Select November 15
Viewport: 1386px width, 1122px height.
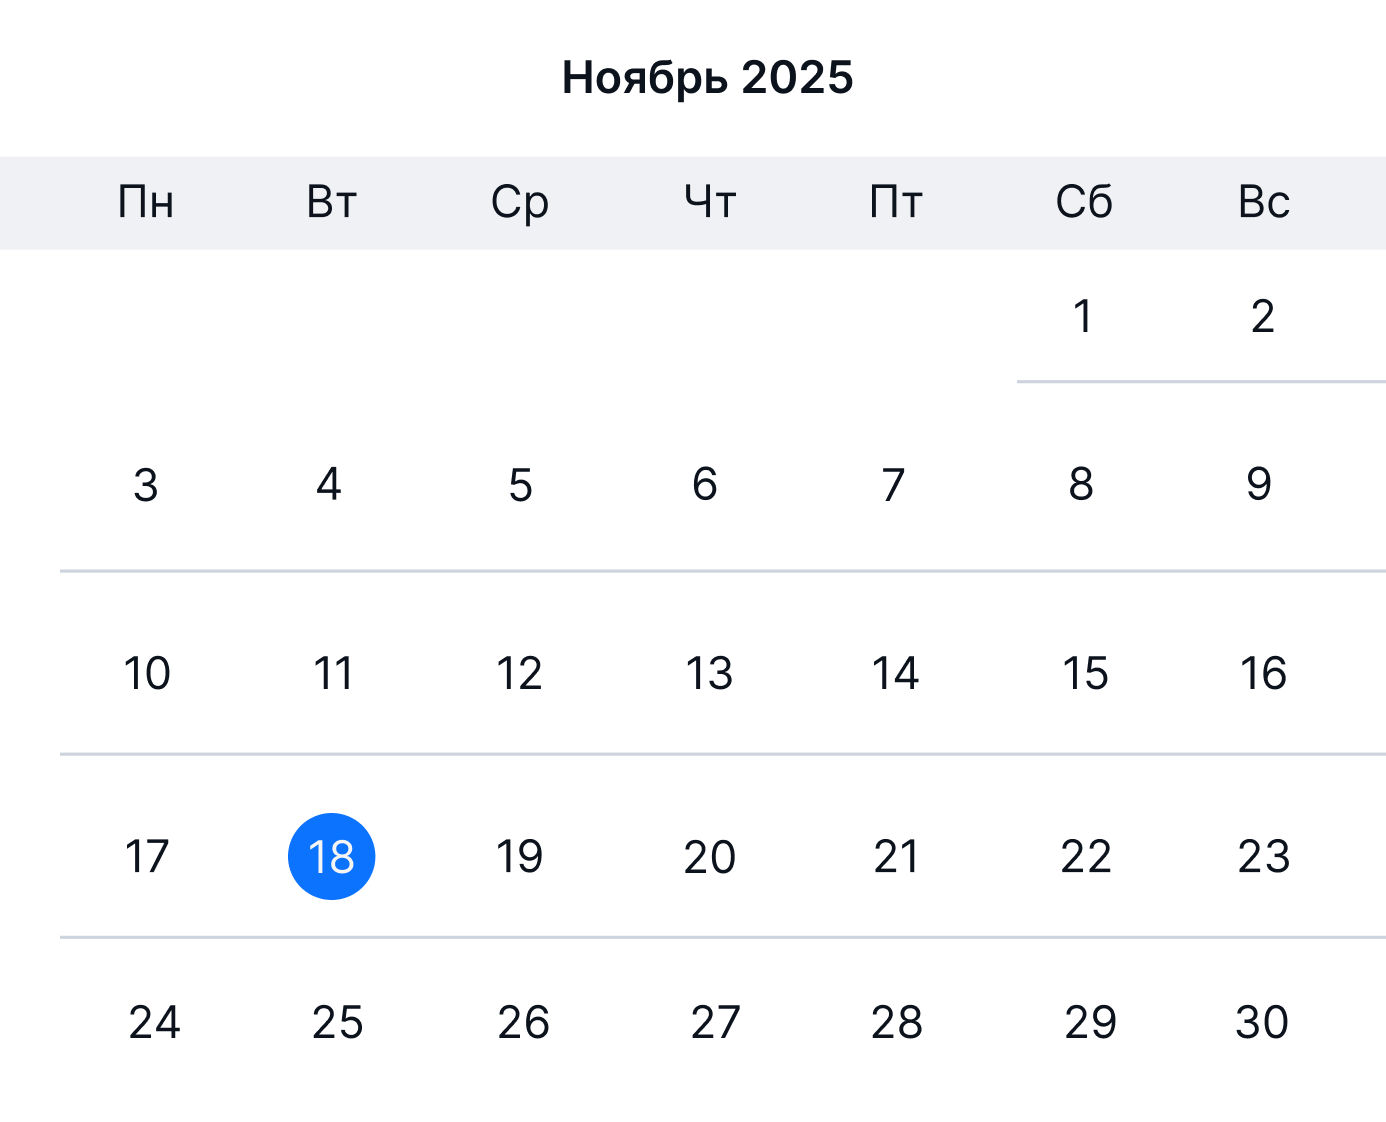point(1083,674)
